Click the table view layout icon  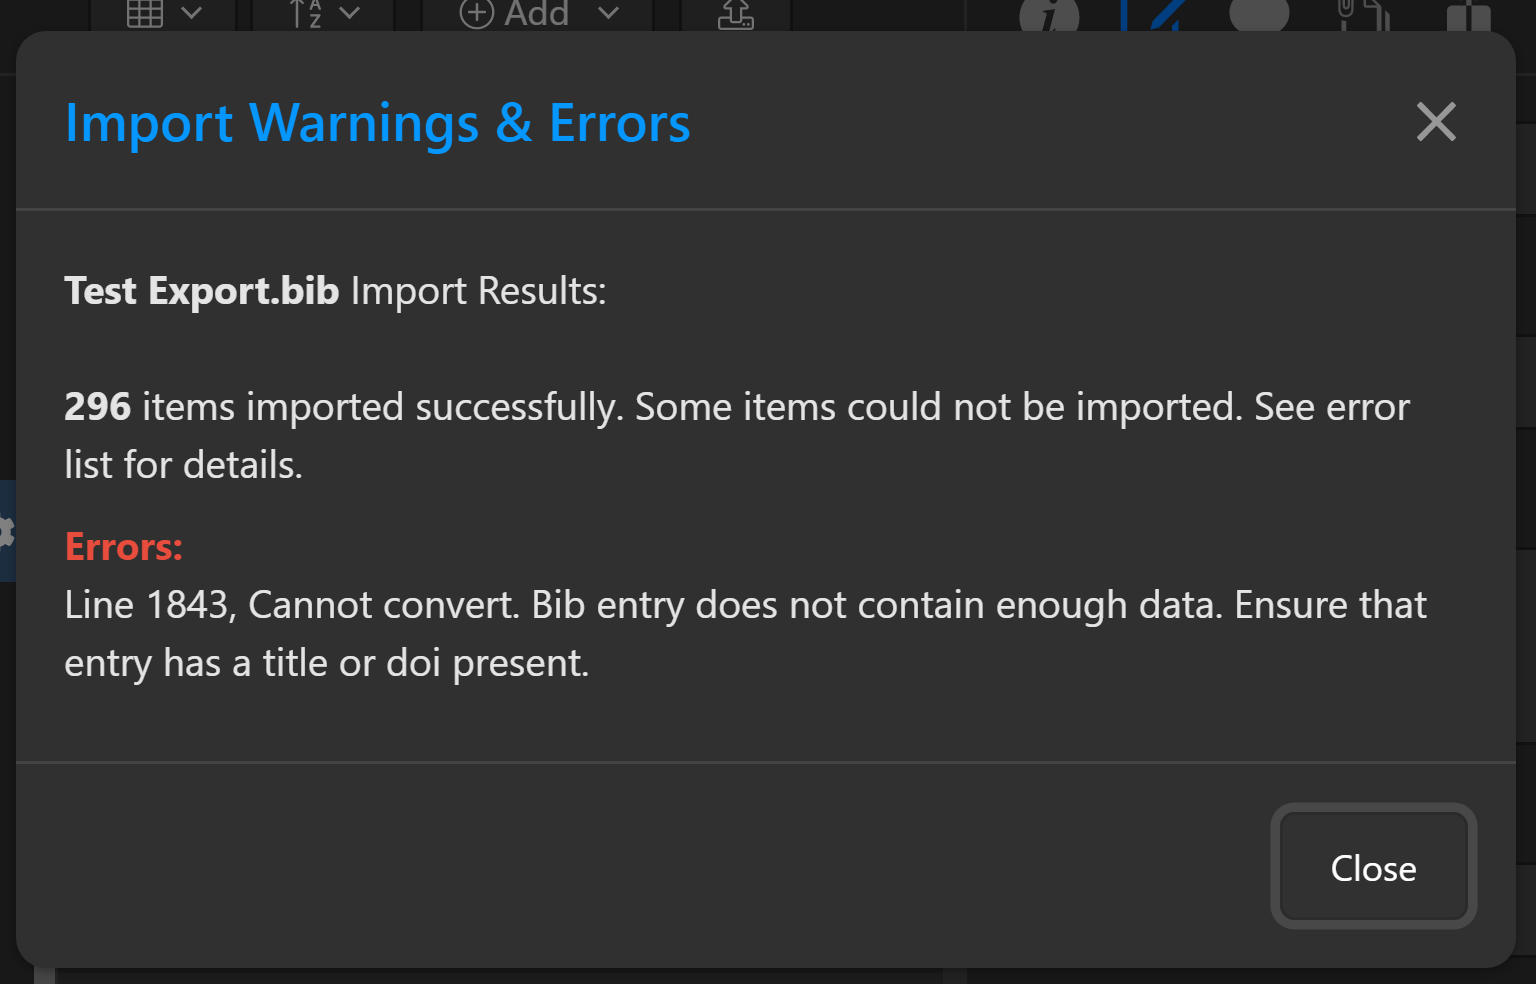pos(145,13)
